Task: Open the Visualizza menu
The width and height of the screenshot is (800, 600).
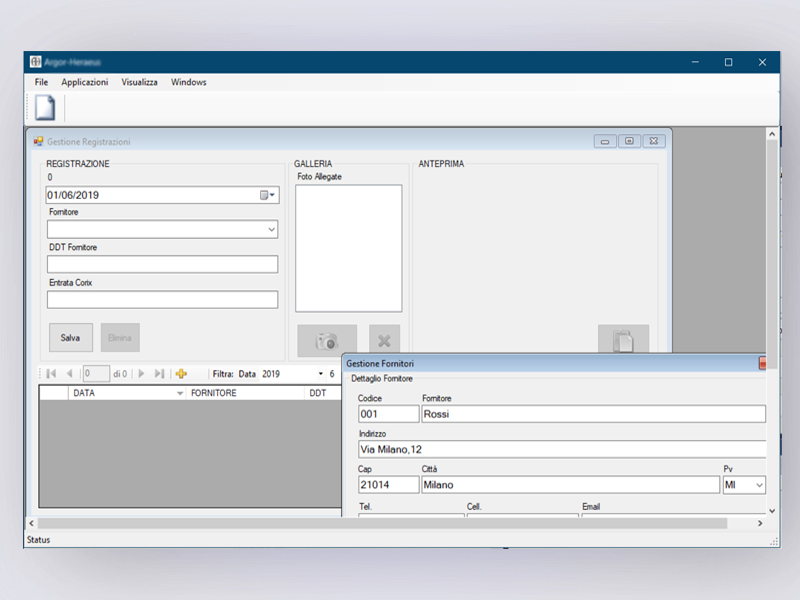Action: tap(139, 82)
